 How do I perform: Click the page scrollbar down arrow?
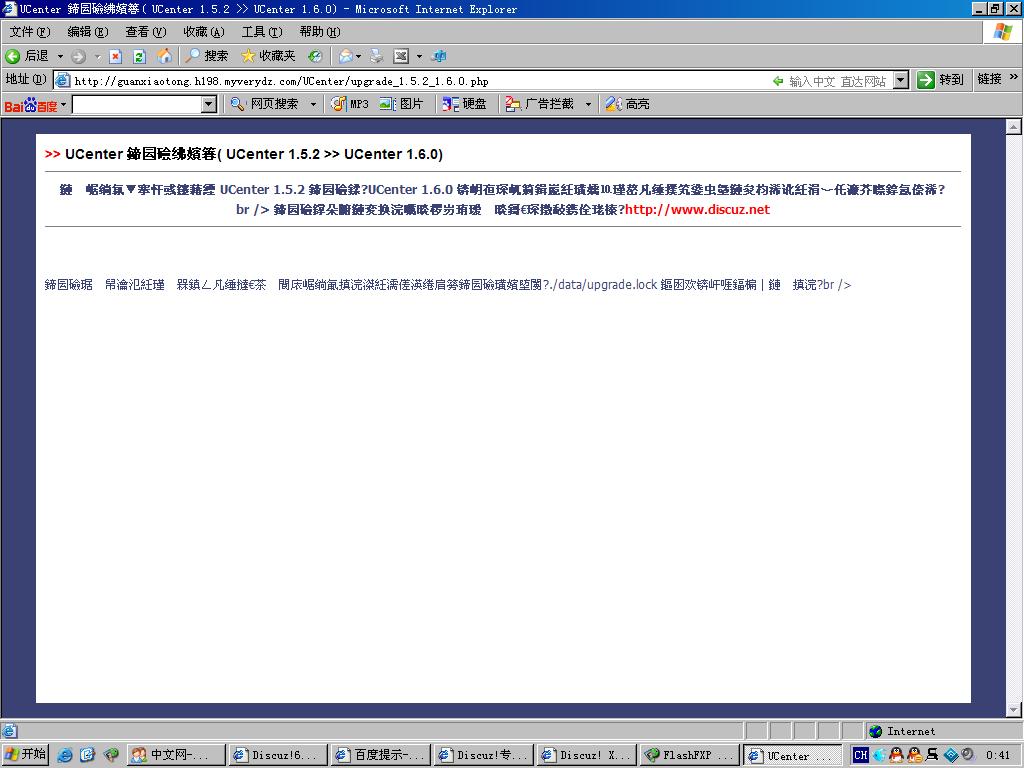click(x=1014, y=710)
